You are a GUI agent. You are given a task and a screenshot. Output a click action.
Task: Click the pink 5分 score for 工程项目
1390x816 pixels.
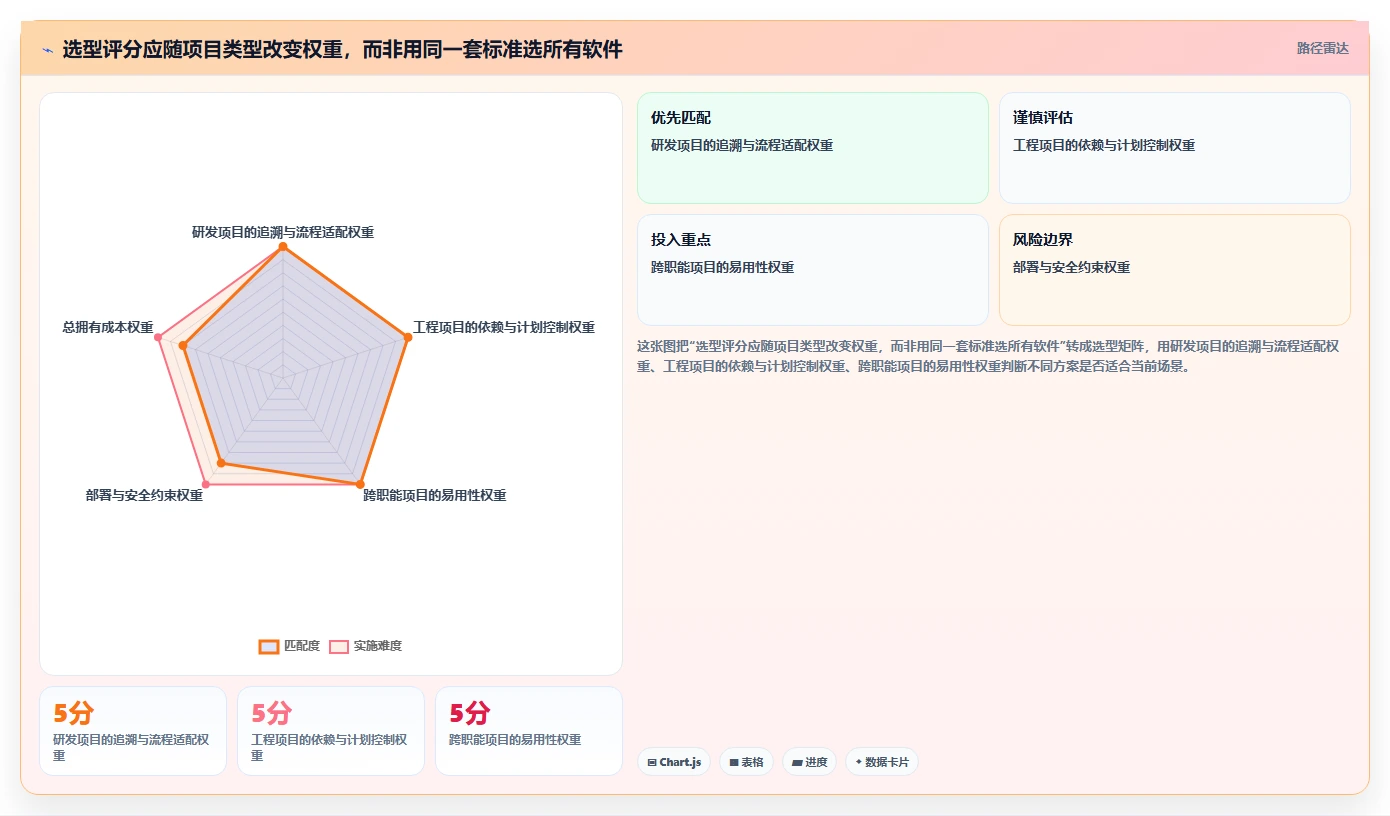pos(271,713)
